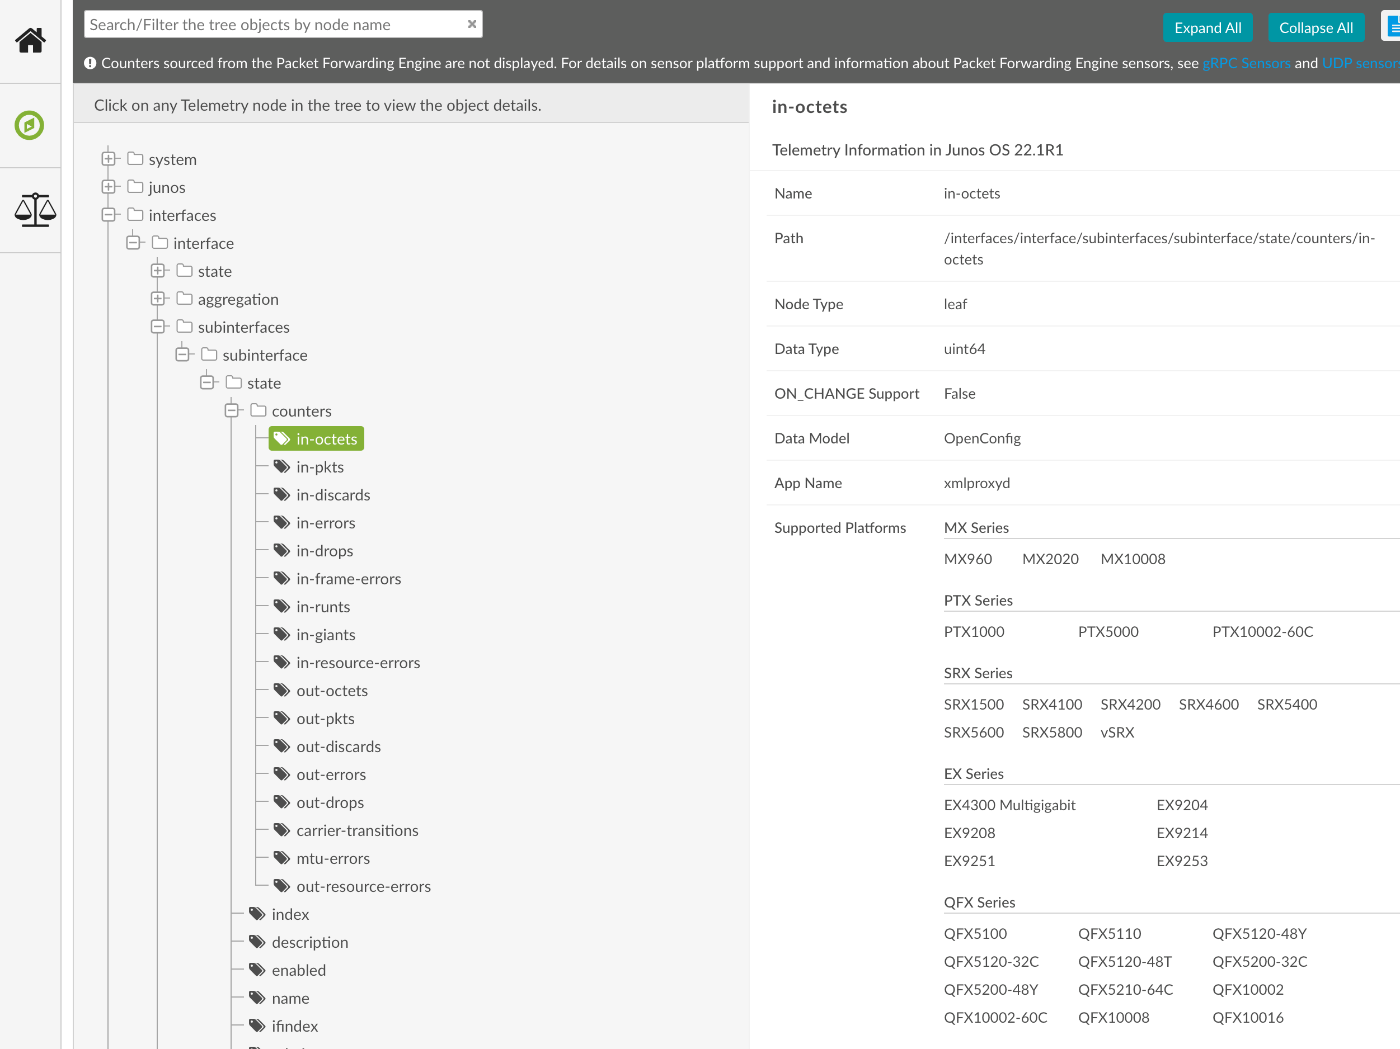Click the aggregation folder label
This screenshot has width=1400, height=1049.
pos(238,299)
